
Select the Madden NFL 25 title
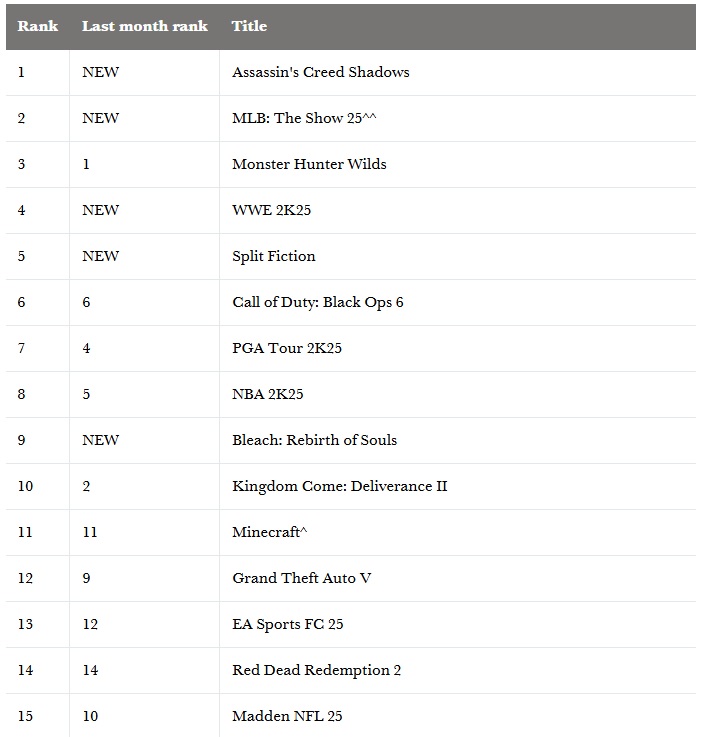pyautogui.click(x=287, y=716)
